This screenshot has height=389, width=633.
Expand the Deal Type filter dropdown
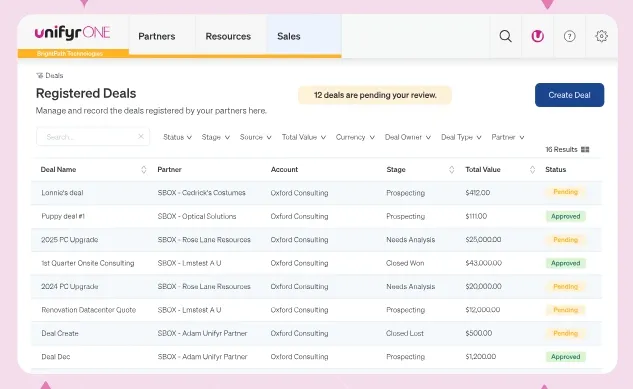point(461,137)
